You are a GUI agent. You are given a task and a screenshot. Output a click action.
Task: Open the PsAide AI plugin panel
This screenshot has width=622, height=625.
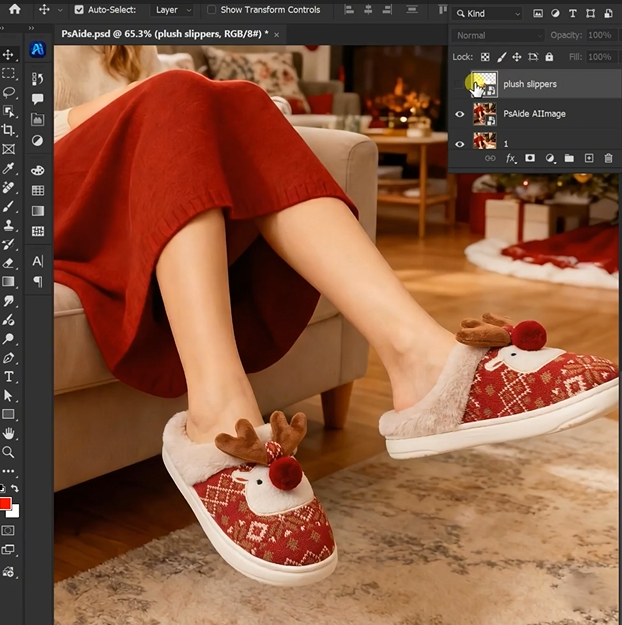[37, 49]
